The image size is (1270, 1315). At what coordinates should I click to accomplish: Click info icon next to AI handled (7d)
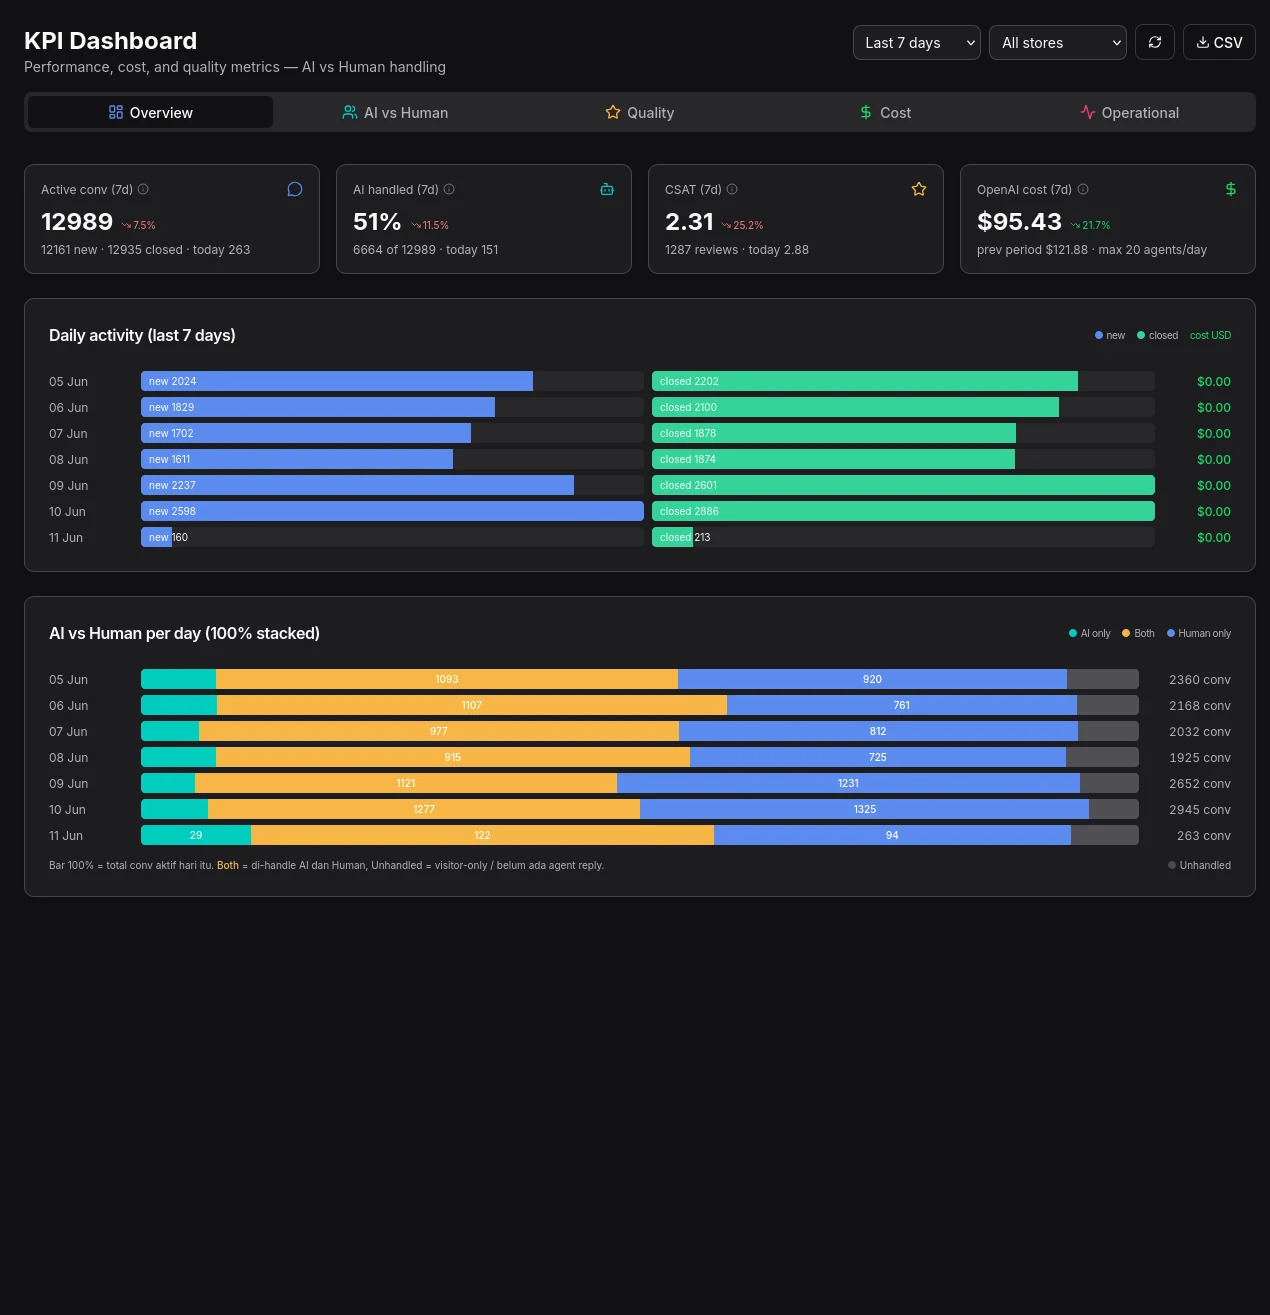(449, 189)
